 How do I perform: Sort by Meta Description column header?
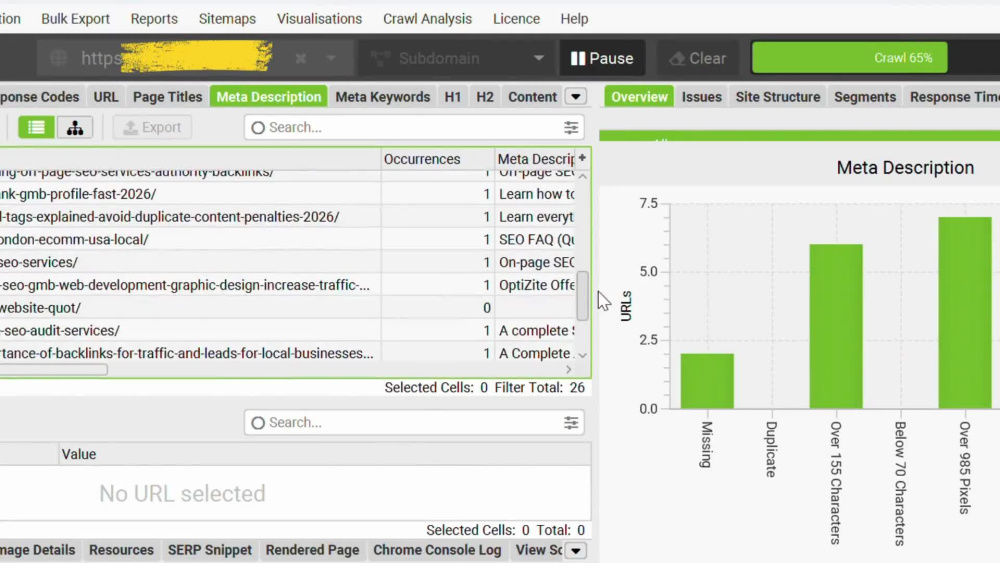tap(536, 159)
